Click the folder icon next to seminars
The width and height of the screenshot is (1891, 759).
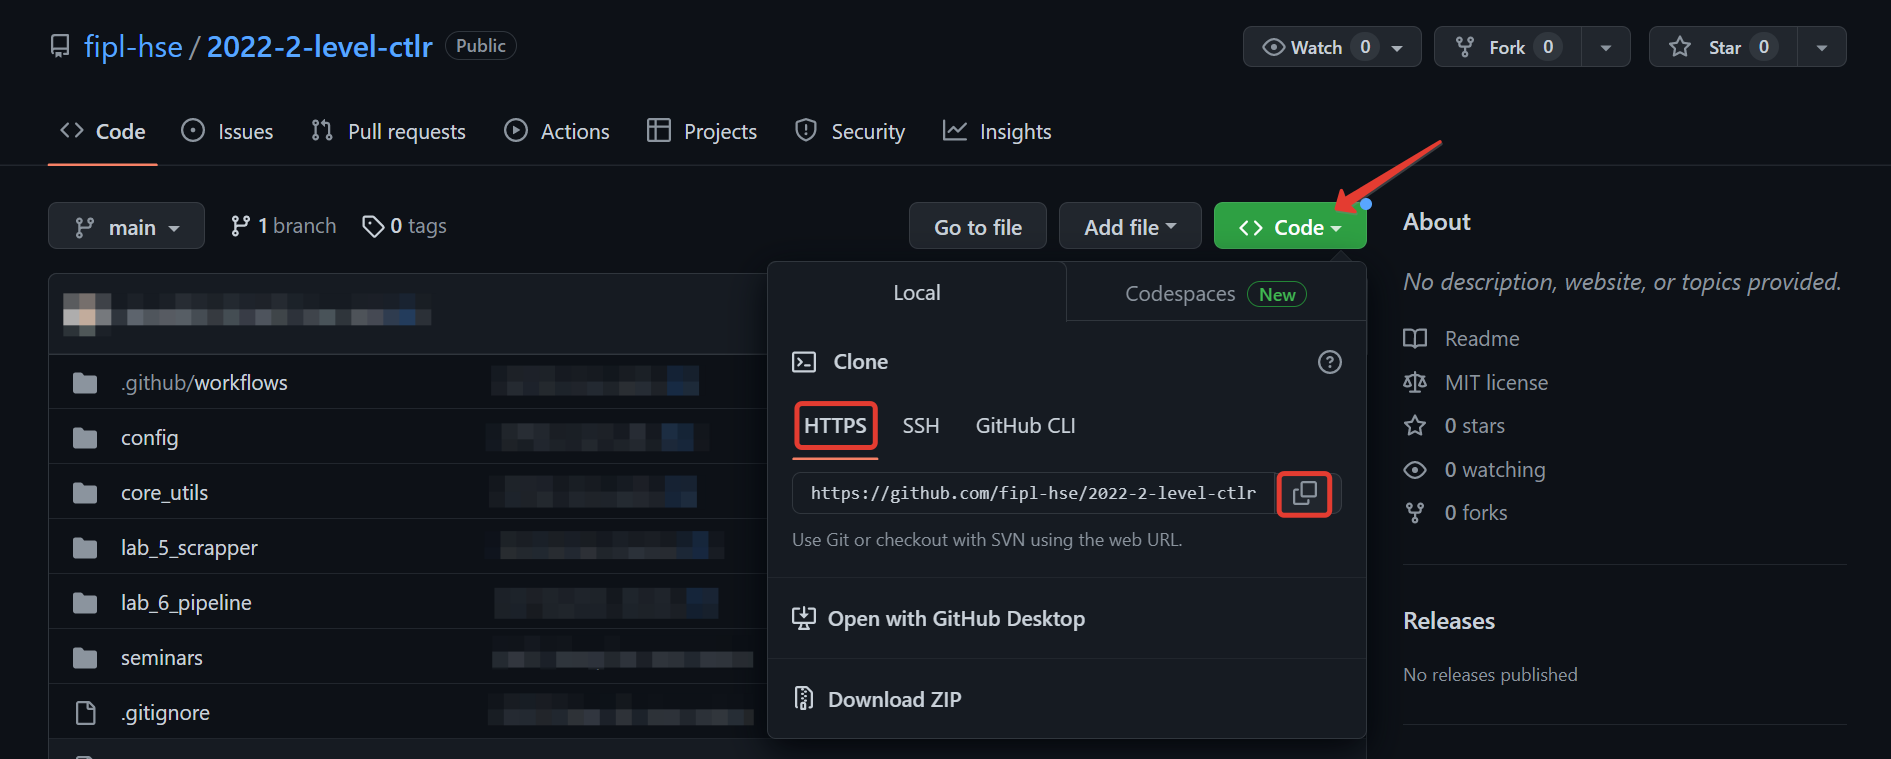pos(85,658)
